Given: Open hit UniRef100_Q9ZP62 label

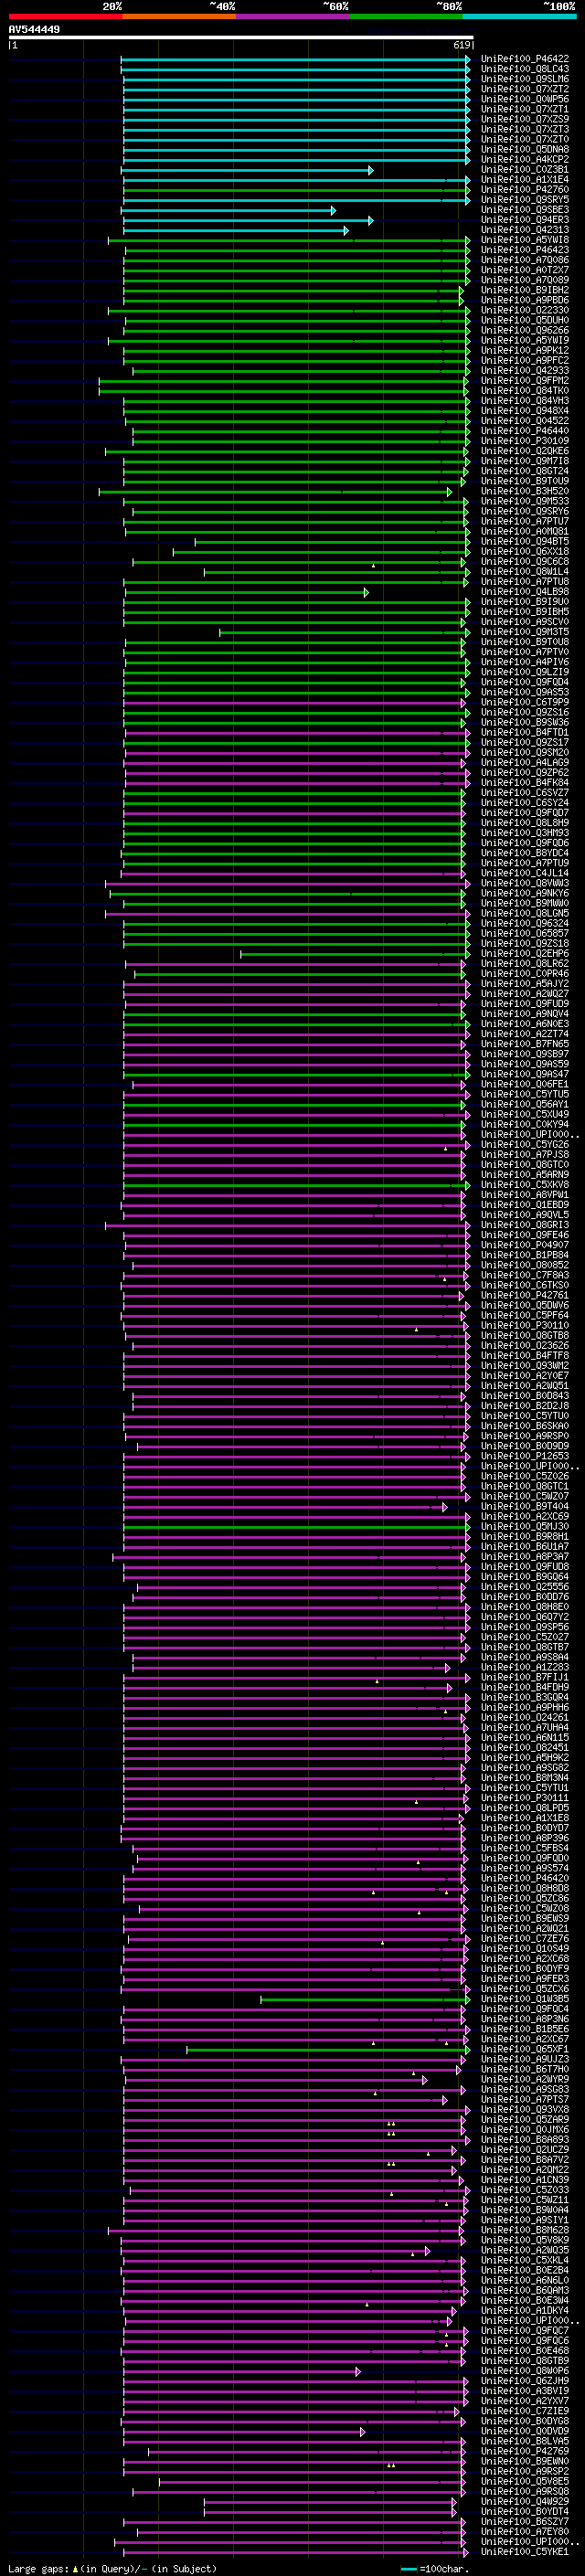Looking at the screenshot, I should click(525, 773).
